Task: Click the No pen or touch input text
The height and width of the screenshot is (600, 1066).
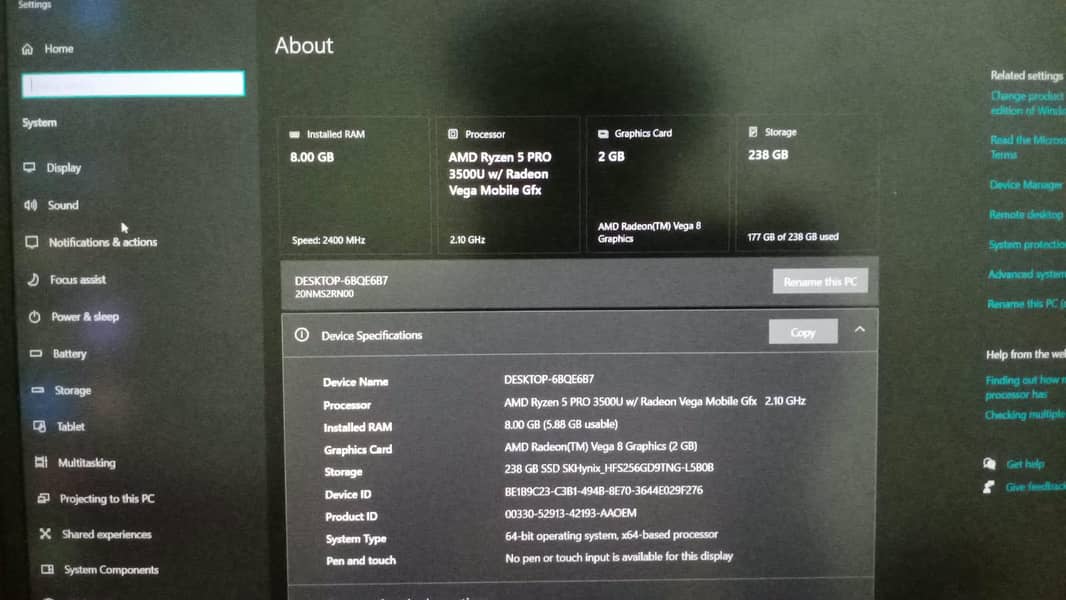Action: point(619,557)
